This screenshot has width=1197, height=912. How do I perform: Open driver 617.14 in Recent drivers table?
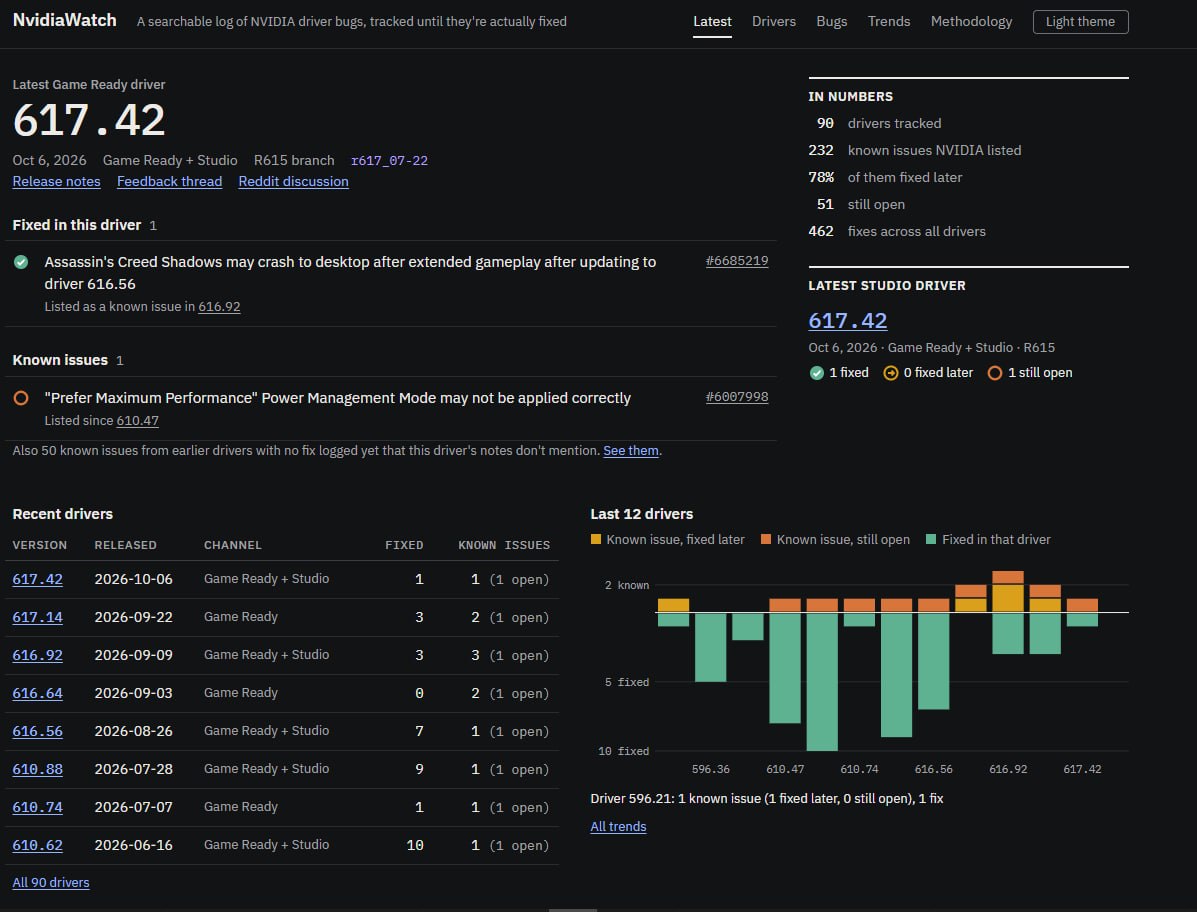[x=37, y=617]
